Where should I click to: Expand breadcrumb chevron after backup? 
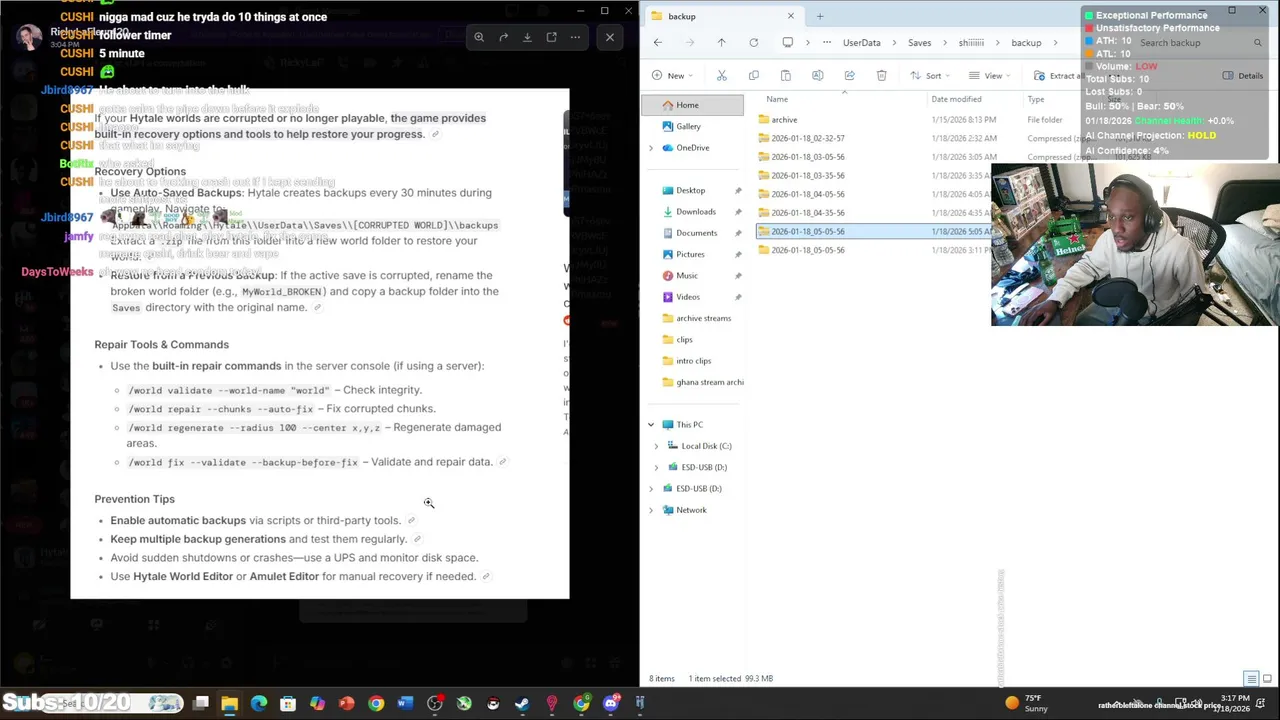(1054, 43)
